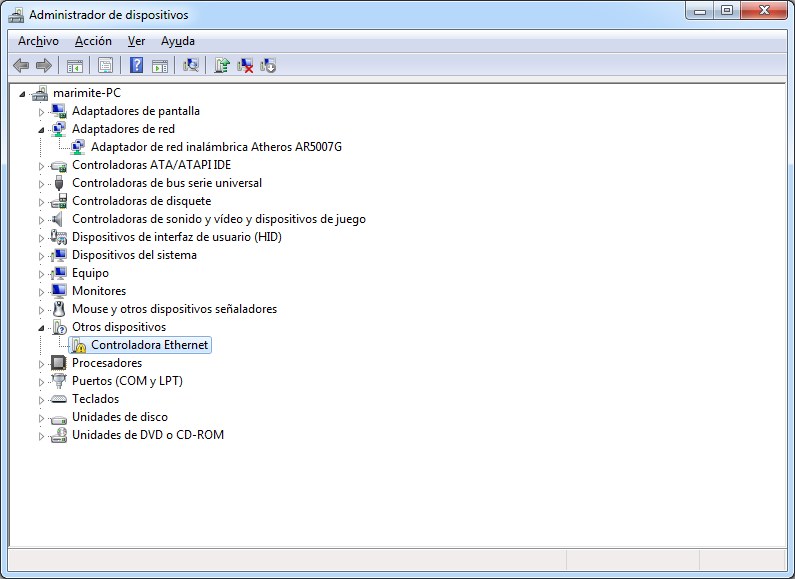The height and width of the screenshot is (579, 795).
Task: Collapse Adaptadores de red
Action: 41,130
